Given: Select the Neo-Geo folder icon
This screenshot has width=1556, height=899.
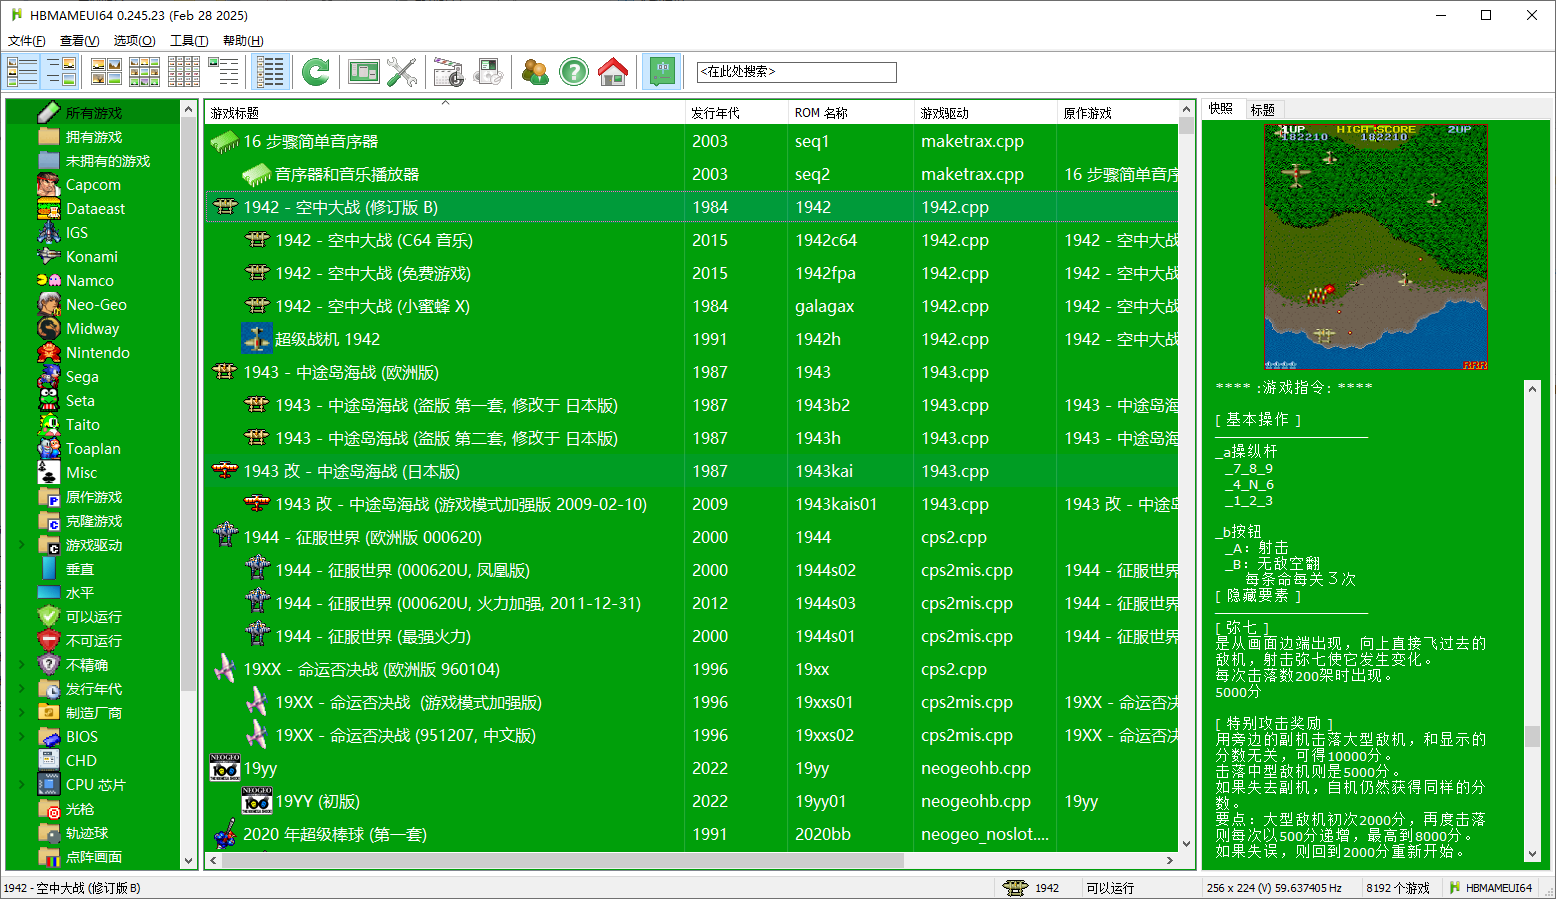Looking at the screenshot, I should [x=49, y=305].
